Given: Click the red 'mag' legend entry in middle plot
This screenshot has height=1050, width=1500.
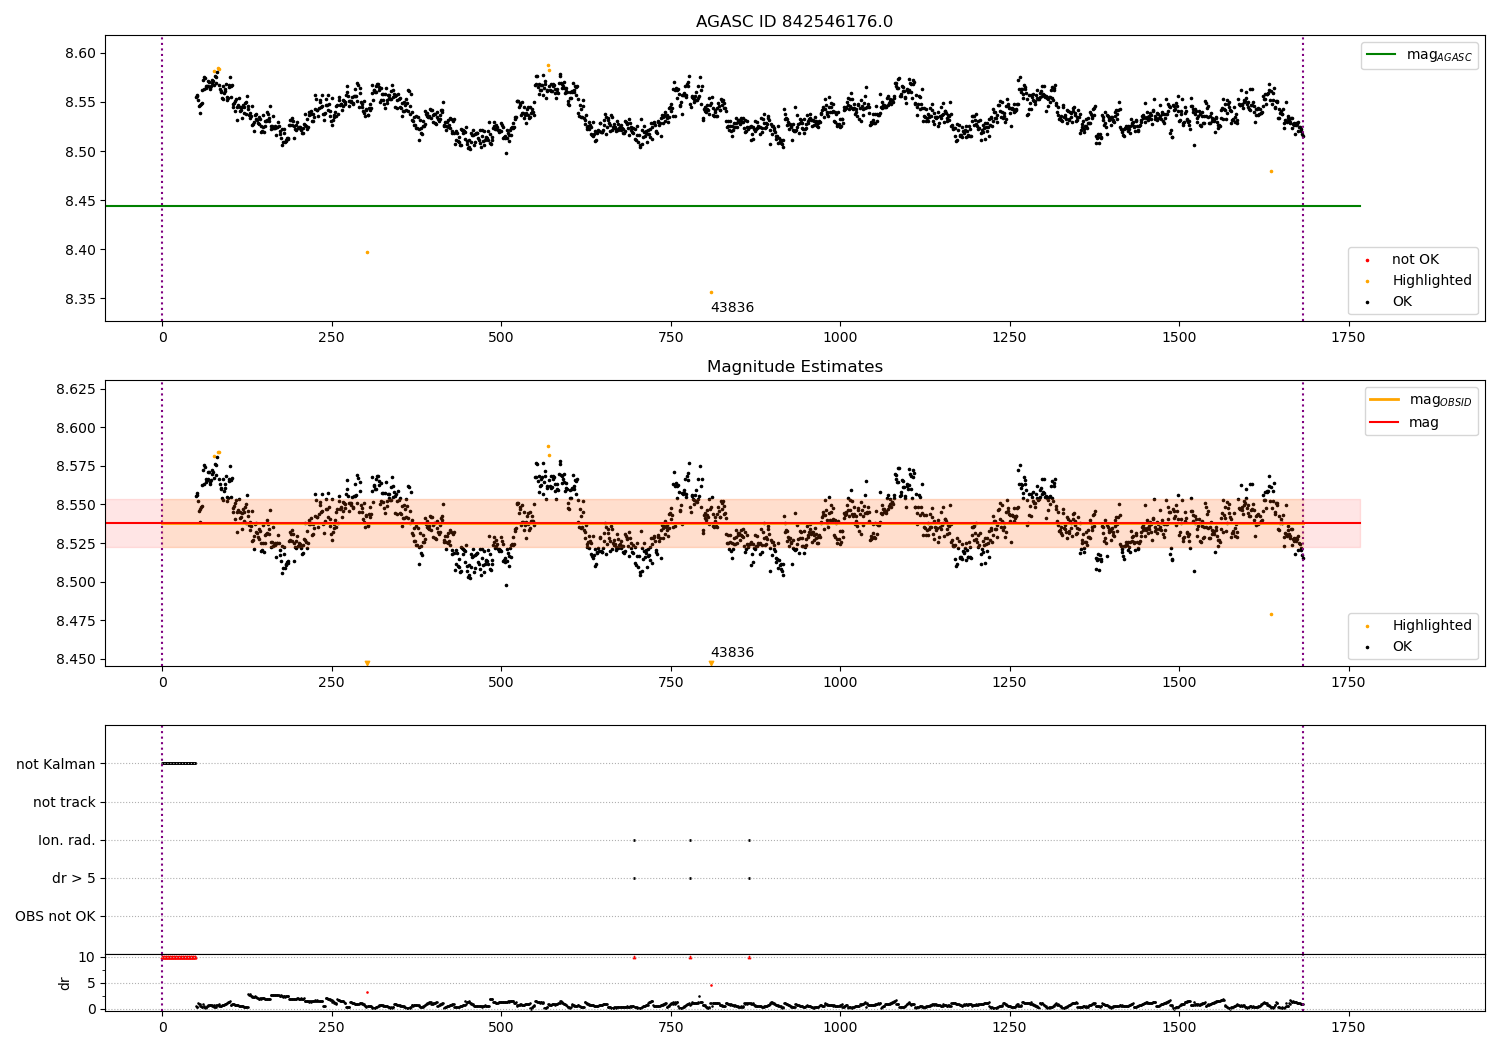Looking at the screenshot, I should point(1404,422).
